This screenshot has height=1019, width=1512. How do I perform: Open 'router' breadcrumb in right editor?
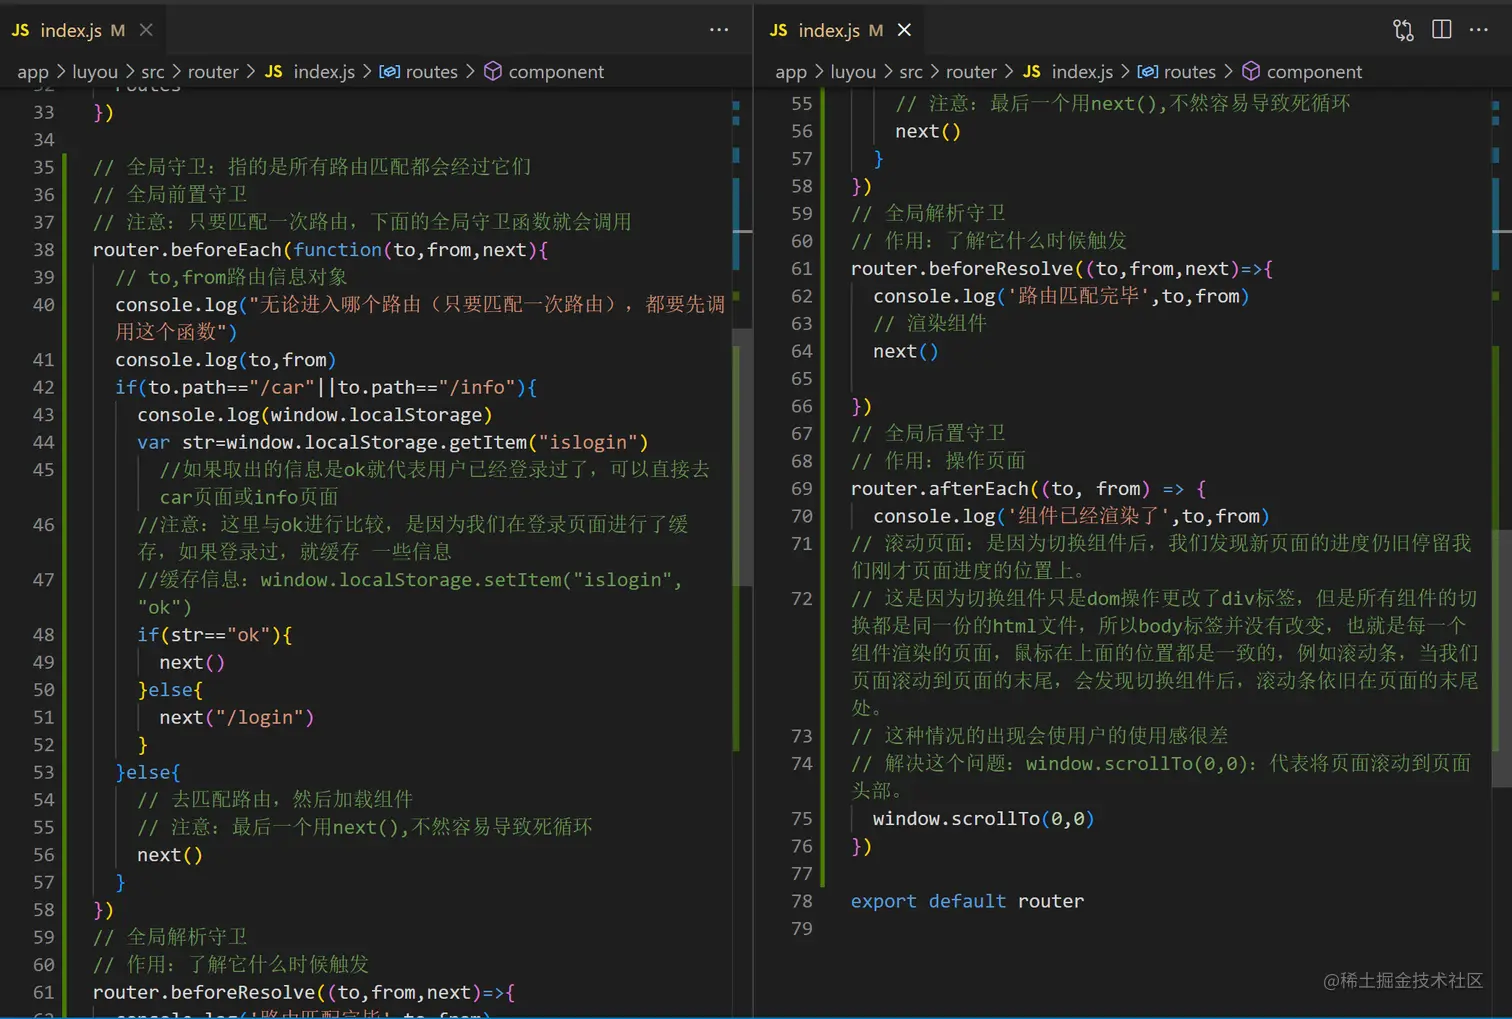971,72
